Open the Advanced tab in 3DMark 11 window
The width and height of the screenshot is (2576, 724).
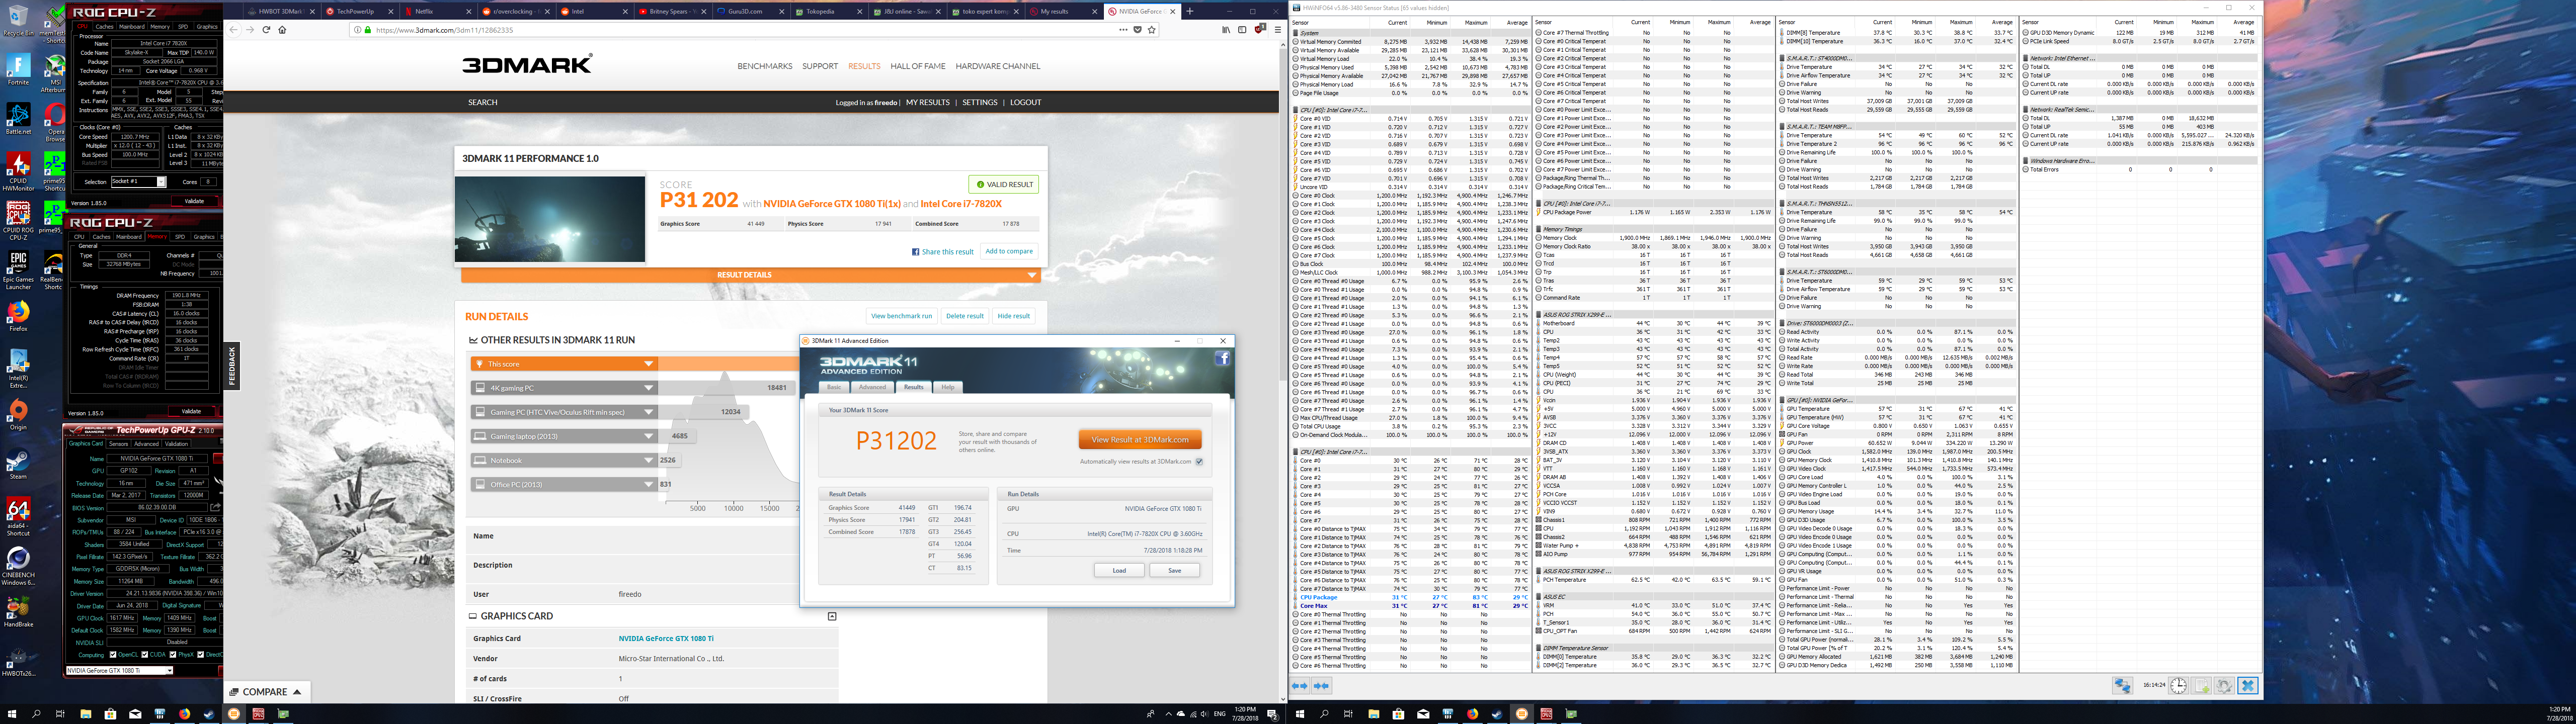click(872, 387)
